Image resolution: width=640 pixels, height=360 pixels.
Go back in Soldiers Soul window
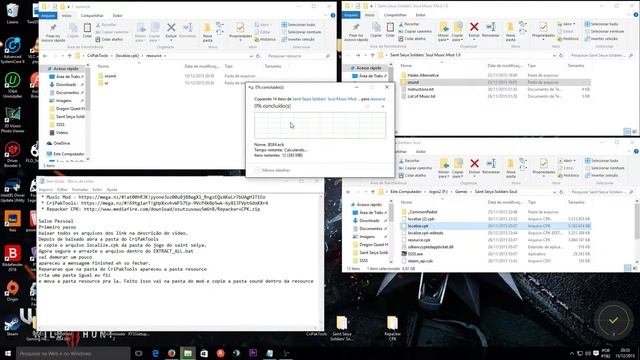(x=349, y=192)
